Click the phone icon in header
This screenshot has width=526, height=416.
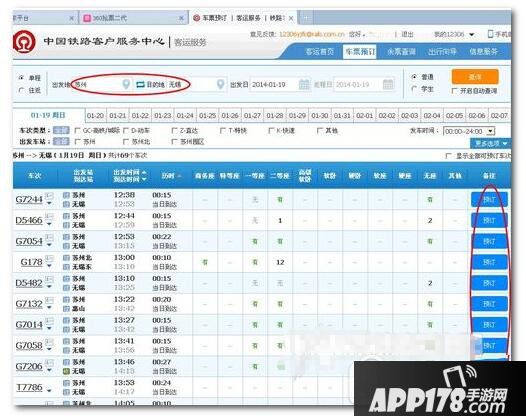point(490,34)
